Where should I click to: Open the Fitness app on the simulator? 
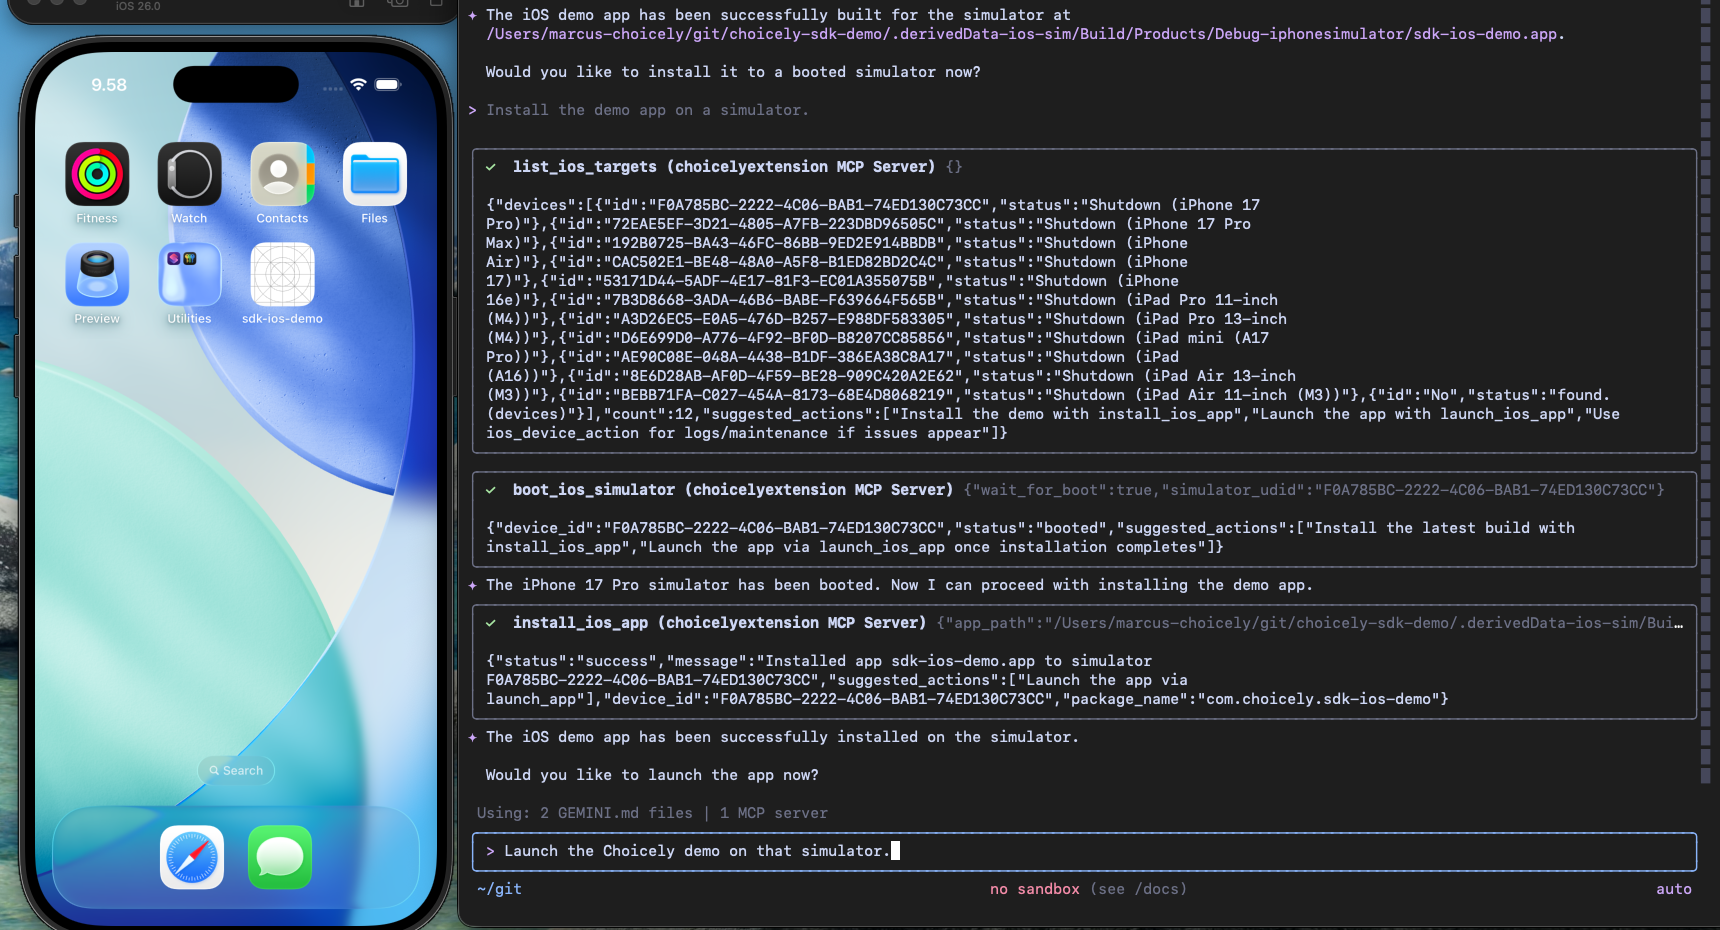point(96,174)
